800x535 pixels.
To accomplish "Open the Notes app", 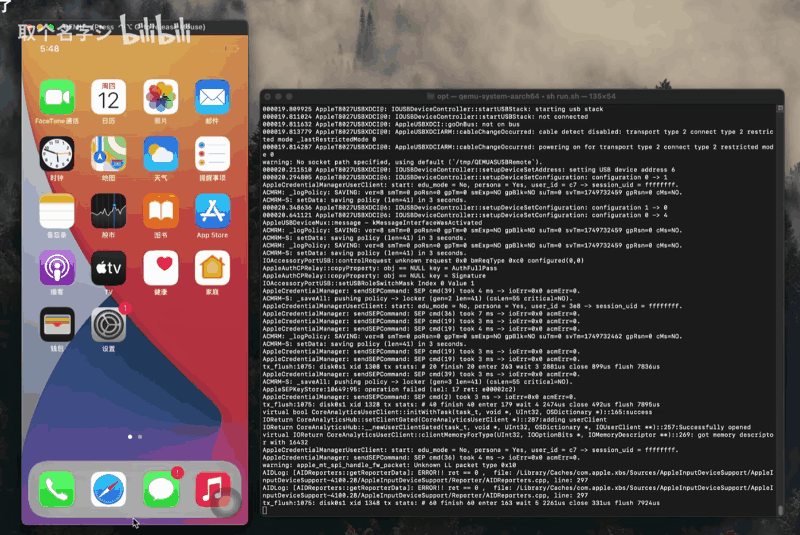I will [x=57, y=211].
